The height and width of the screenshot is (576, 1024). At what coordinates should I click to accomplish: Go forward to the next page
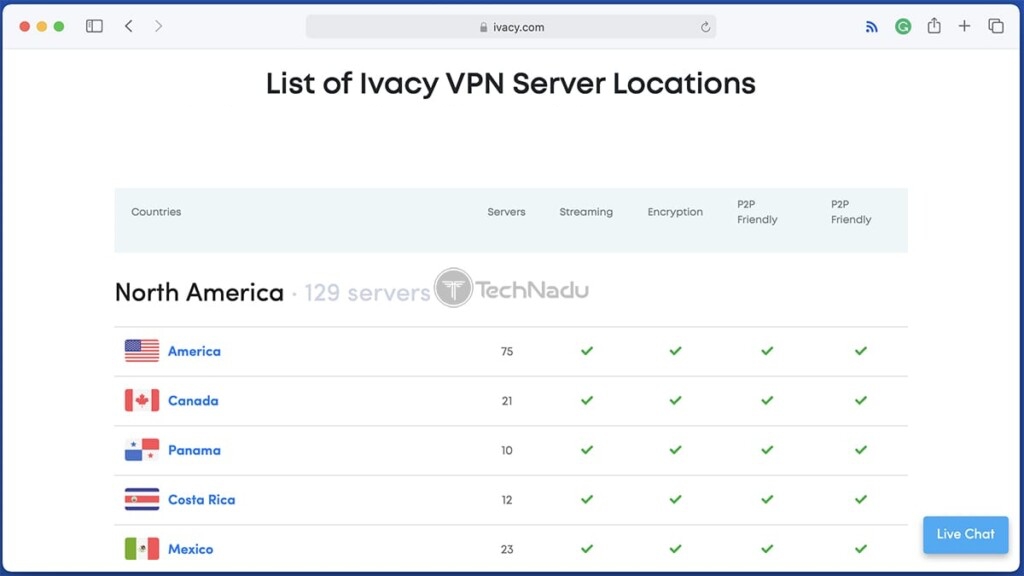tap(158, 26)
